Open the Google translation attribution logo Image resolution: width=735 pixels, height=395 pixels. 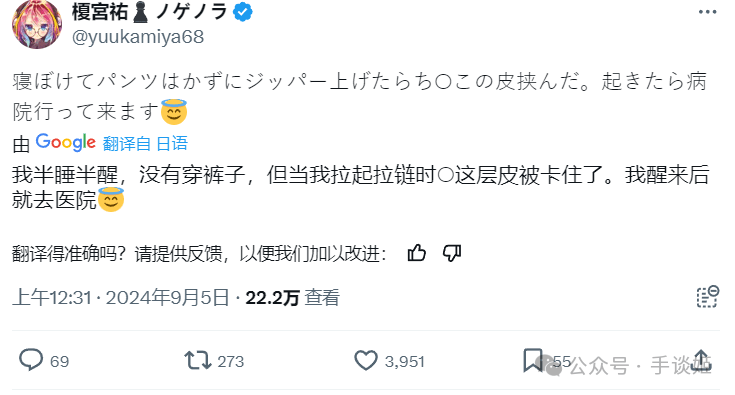(x=66, y=142)
